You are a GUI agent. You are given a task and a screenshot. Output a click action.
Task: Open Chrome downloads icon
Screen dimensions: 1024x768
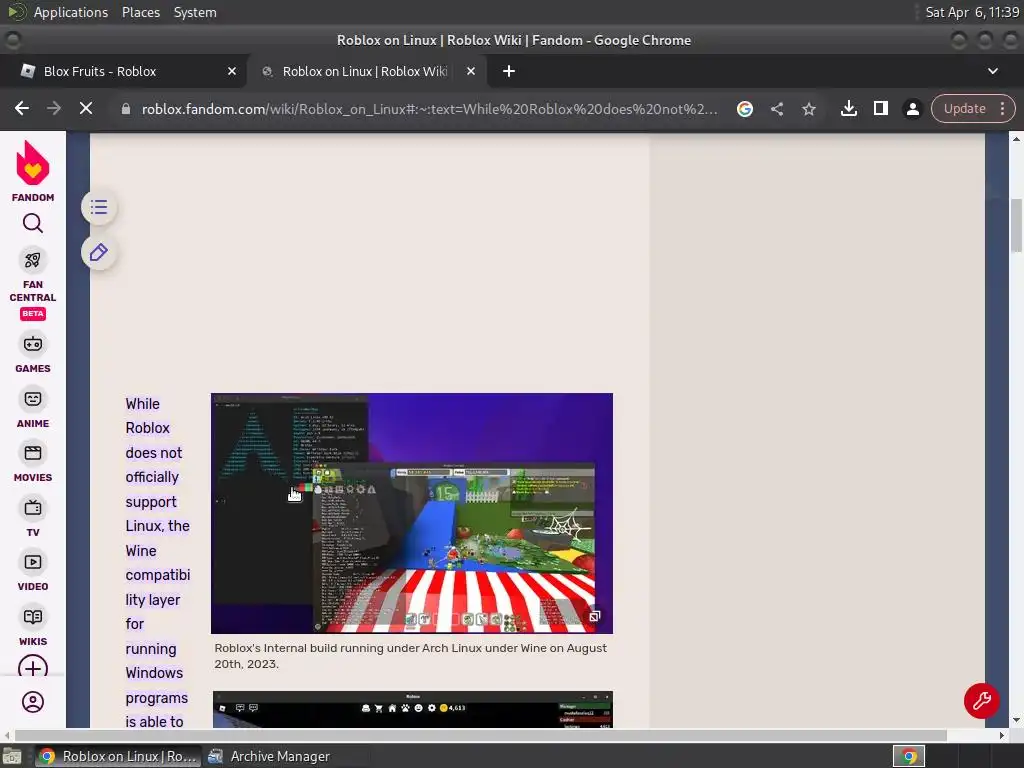point(848,108)
